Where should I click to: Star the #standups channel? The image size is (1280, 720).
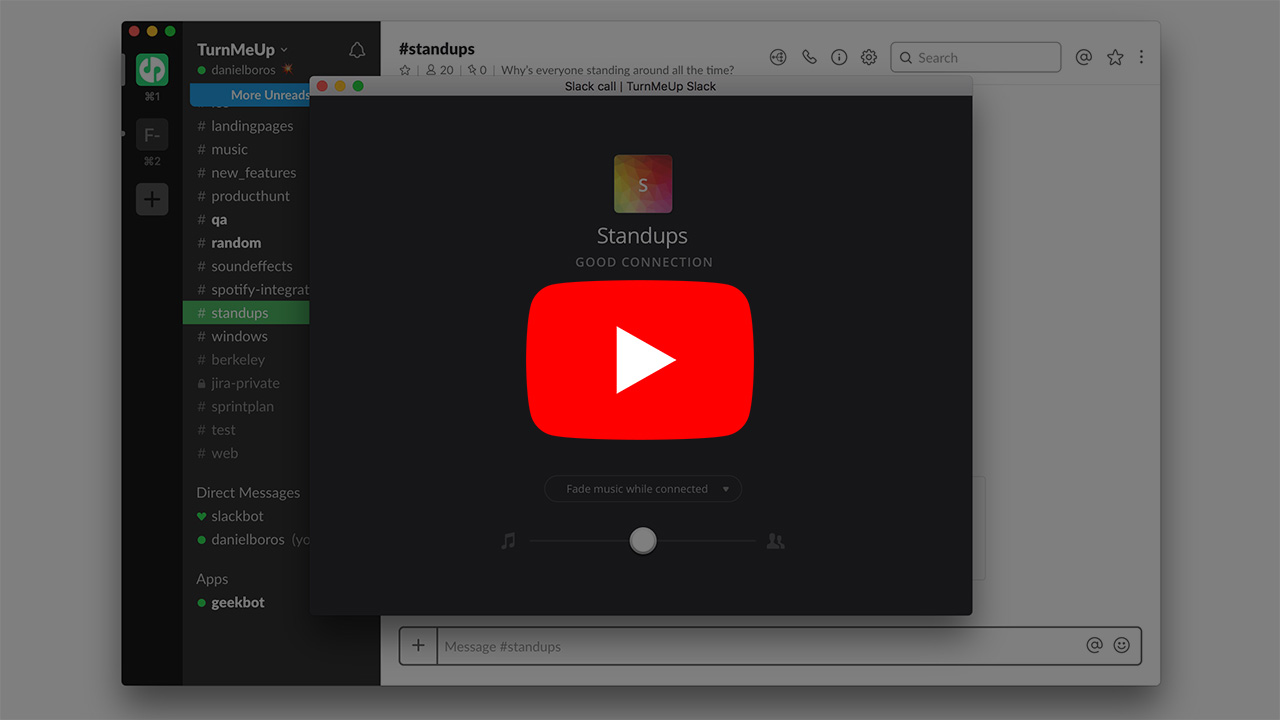click(x=405, y=71)
